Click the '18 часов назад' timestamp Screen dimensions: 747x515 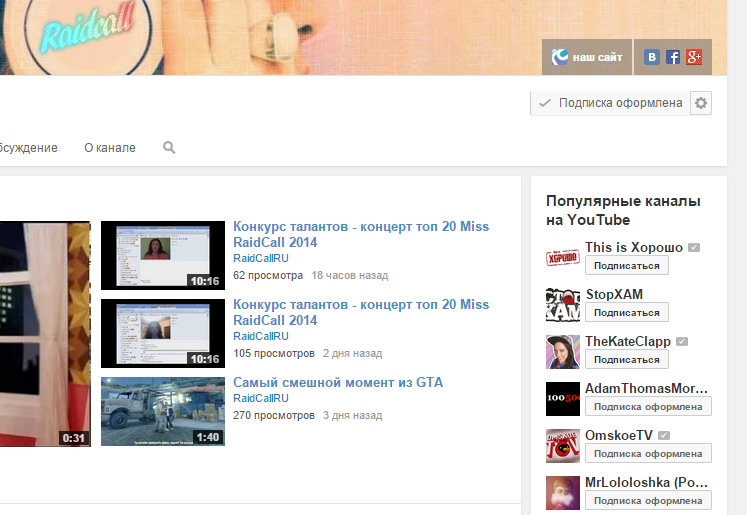[x=350, y=275]
